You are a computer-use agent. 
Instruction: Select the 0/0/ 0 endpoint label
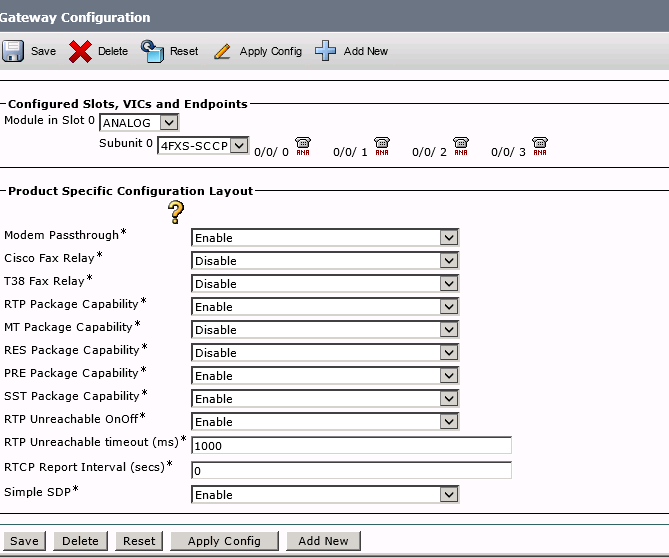271,152
